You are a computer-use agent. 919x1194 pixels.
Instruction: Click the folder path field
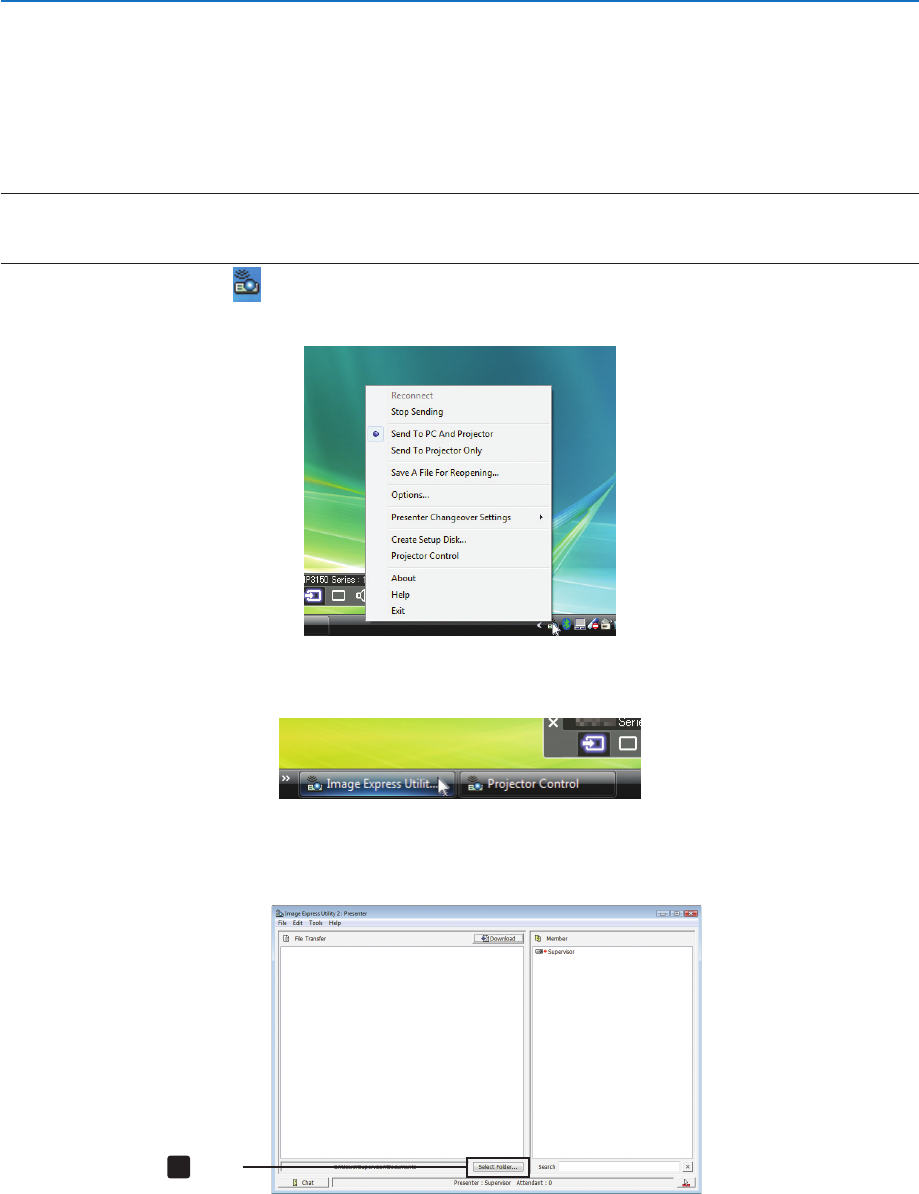point(373,1167)
